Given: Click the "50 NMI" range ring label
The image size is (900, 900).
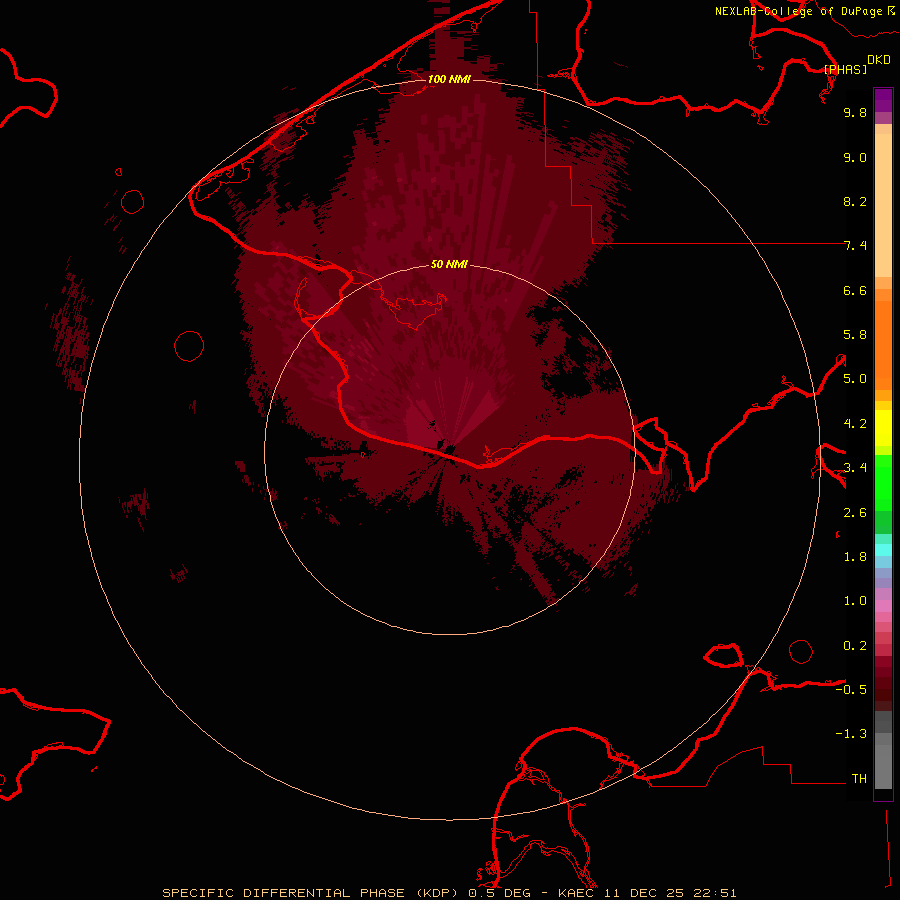Looking at the screenshot, I should pyautogui.click(x=449, y=264).
